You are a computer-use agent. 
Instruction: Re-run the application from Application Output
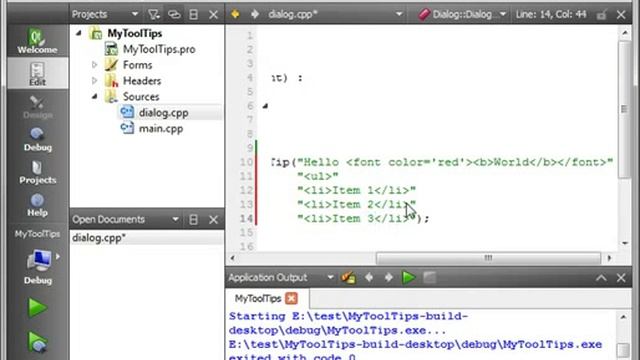tap(409, 278)
